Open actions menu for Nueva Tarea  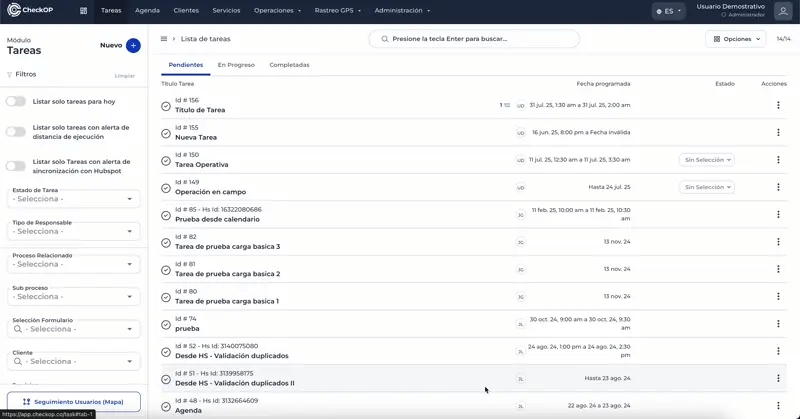pos(778,133)
